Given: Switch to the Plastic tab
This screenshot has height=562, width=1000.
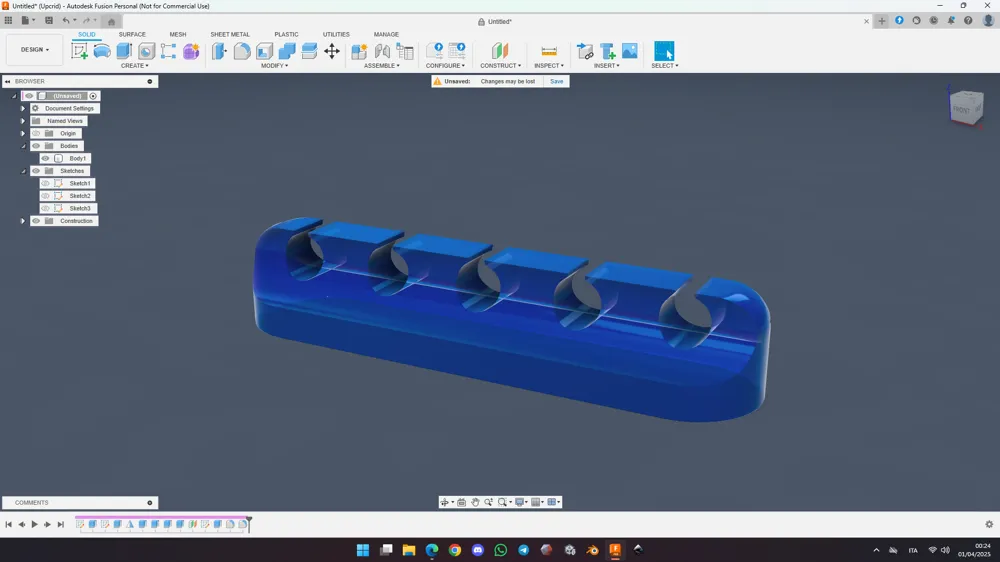Looking at the screenshot, I should (286, 34).
